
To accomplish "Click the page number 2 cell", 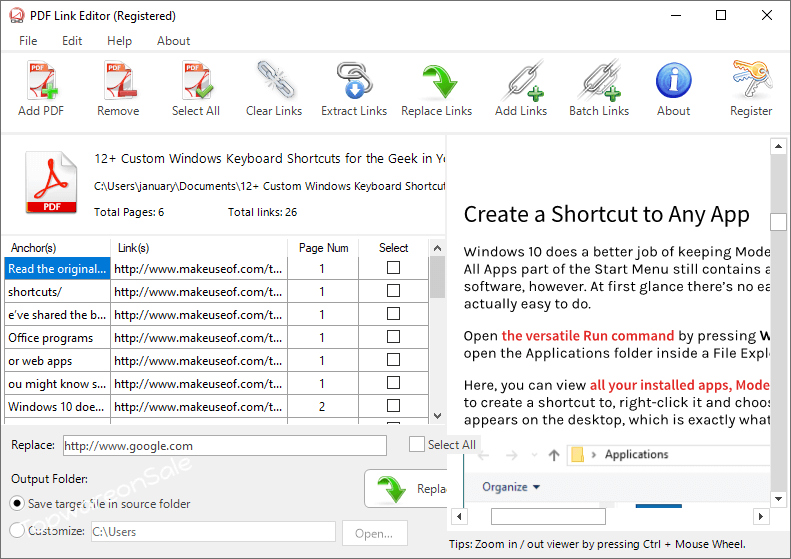I will [x=323, y=407].
